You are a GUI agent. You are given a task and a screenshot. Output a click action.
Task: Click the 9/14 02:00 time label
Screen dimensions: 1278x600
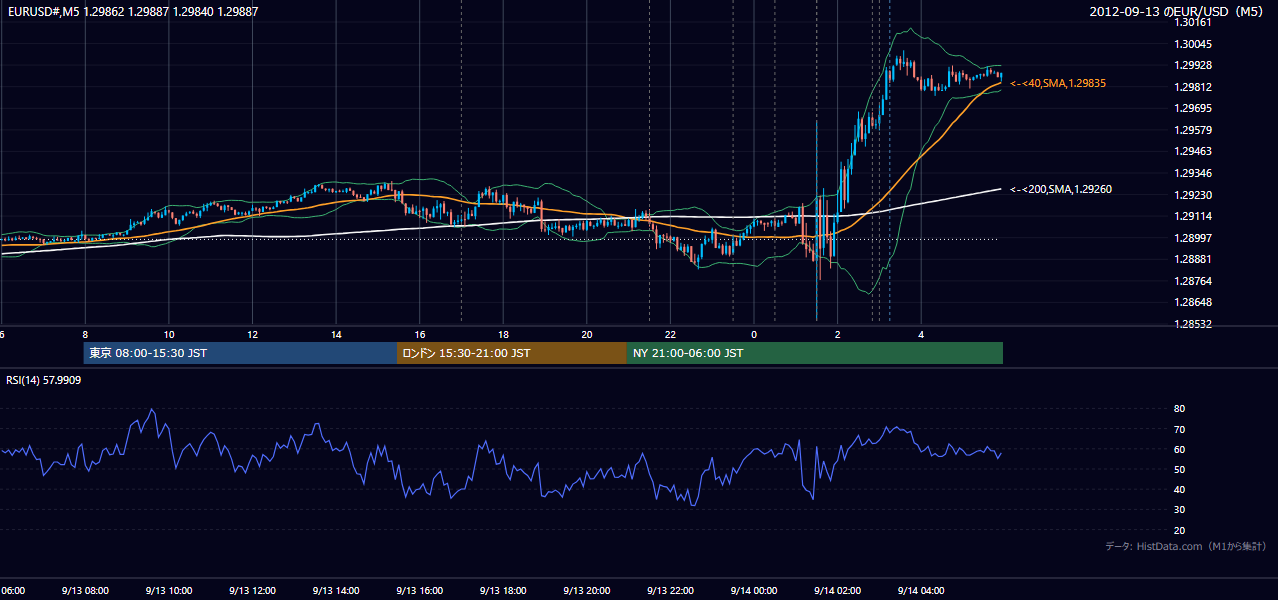[837, 590]
